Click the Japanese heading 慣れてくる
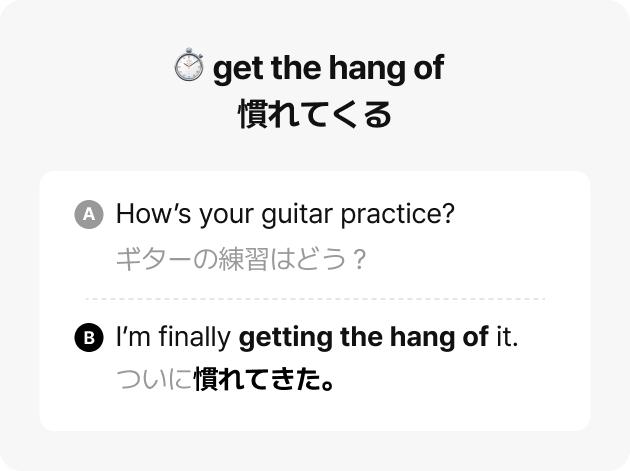Image resolution: width=630 pixels, height=471 pixels. point(315,115)
